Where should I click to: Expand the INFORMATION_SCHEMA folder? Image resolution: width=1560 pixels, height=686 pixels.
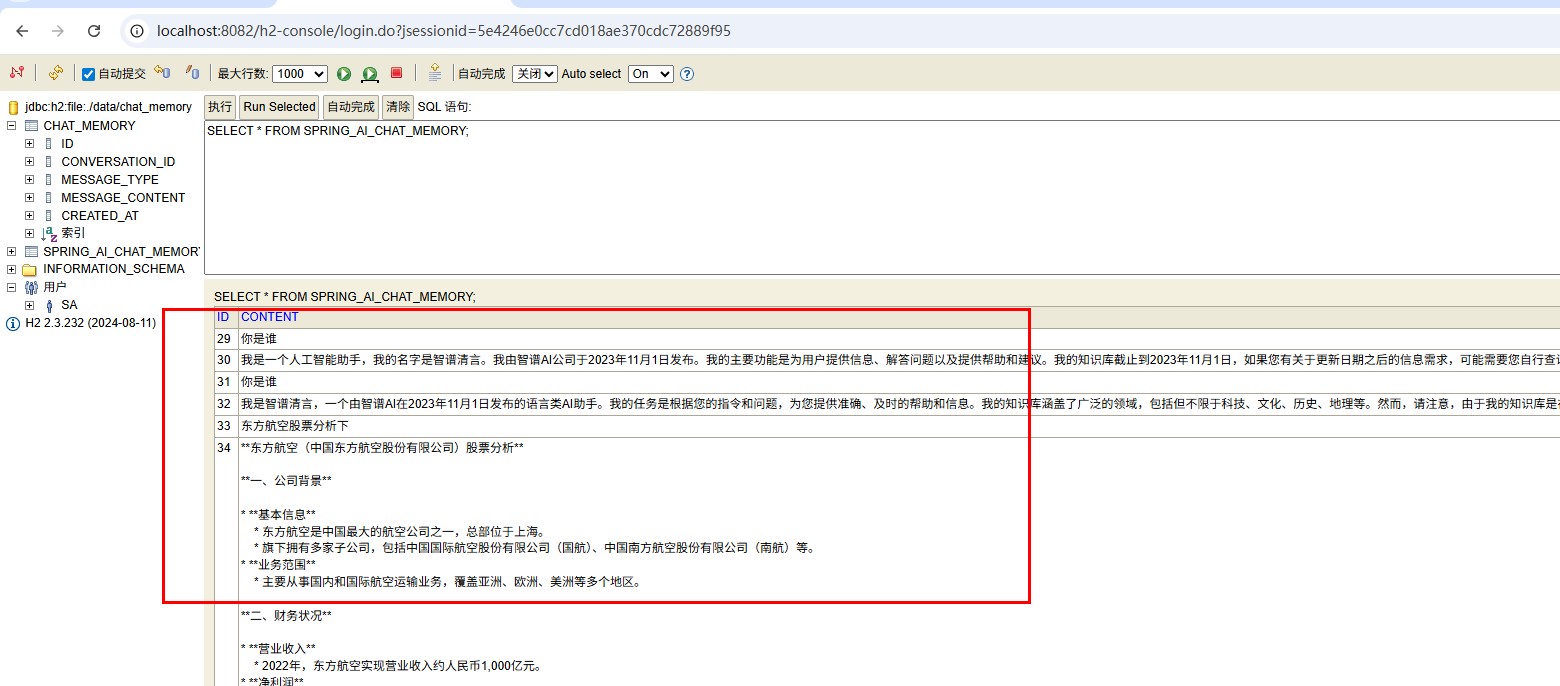pos(12,269)
